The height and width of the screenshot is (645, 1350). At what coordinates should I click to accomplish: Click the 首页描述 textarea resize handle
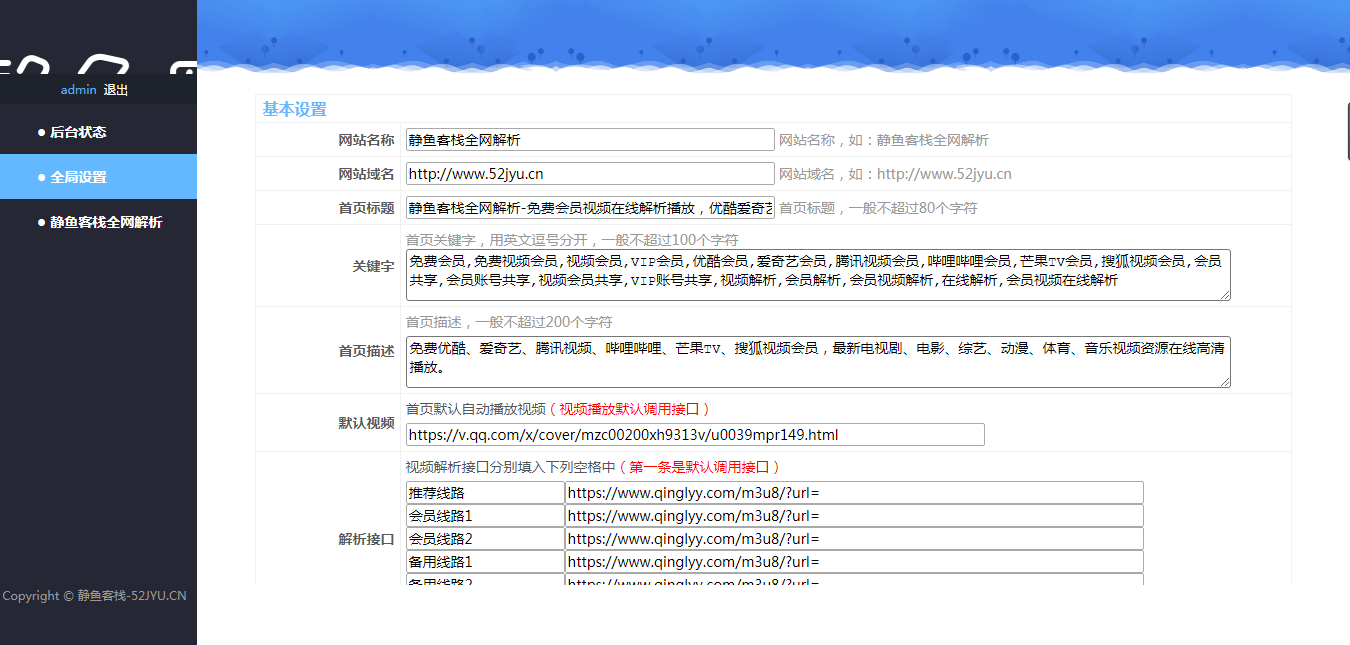click(1225, 382)
